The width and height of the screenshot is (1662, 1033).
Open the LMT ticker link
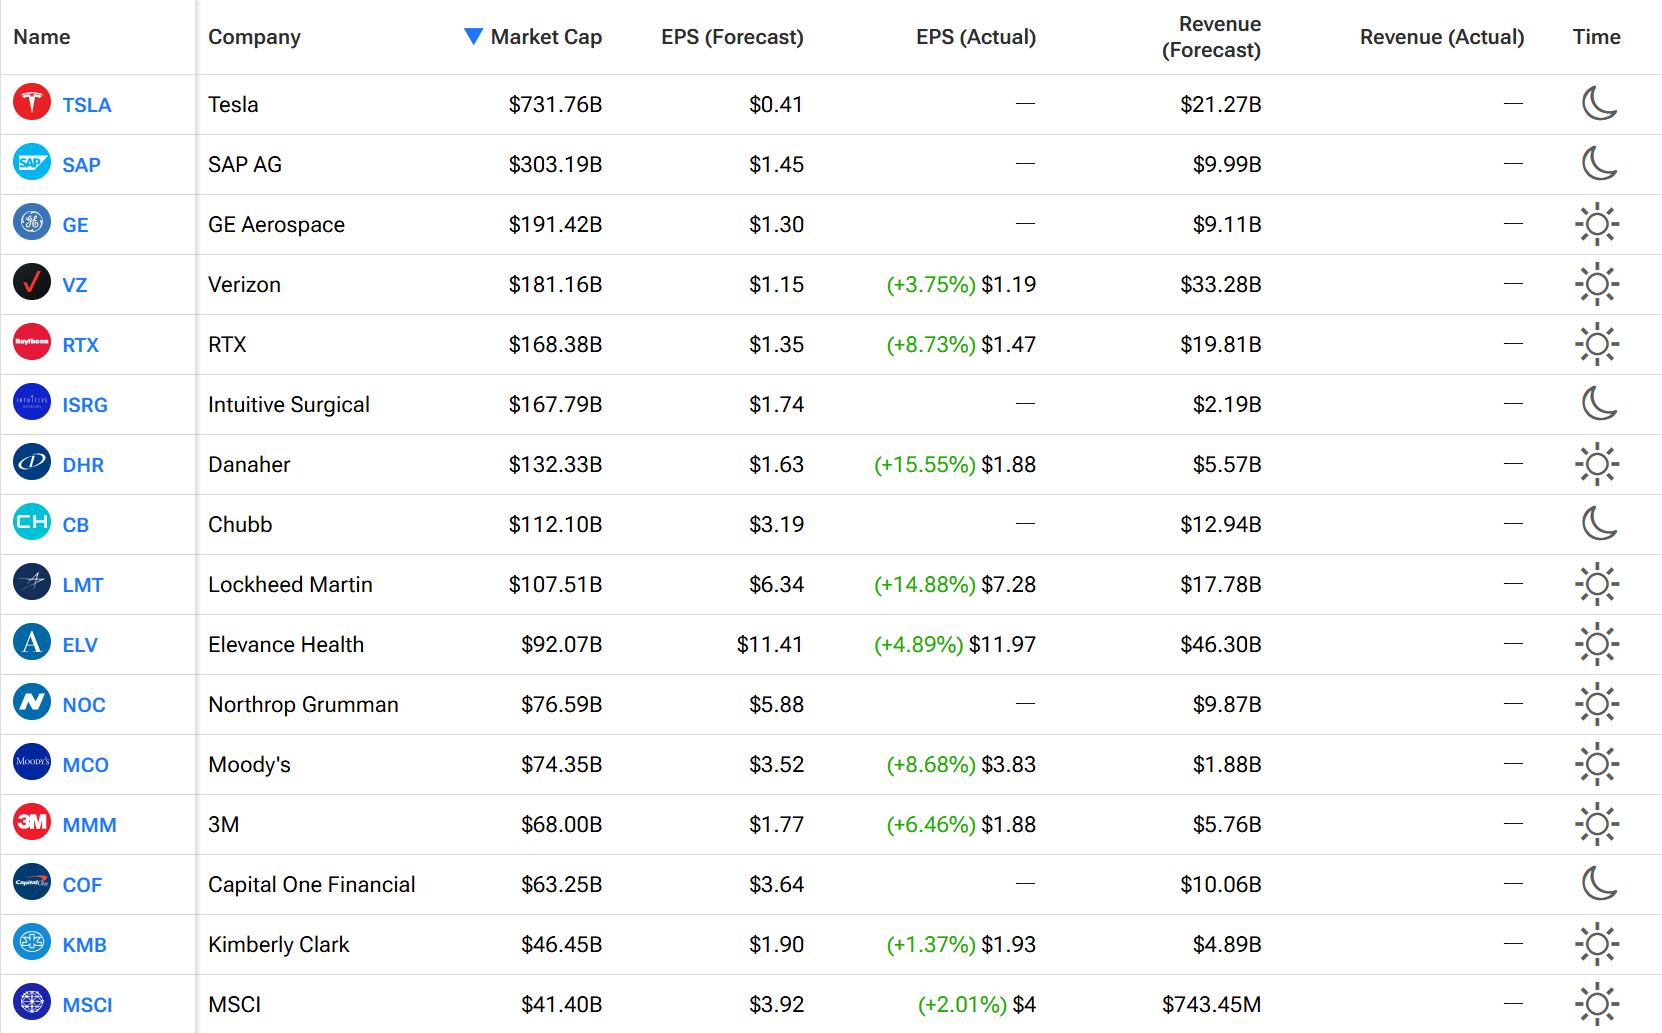[83, 585]
